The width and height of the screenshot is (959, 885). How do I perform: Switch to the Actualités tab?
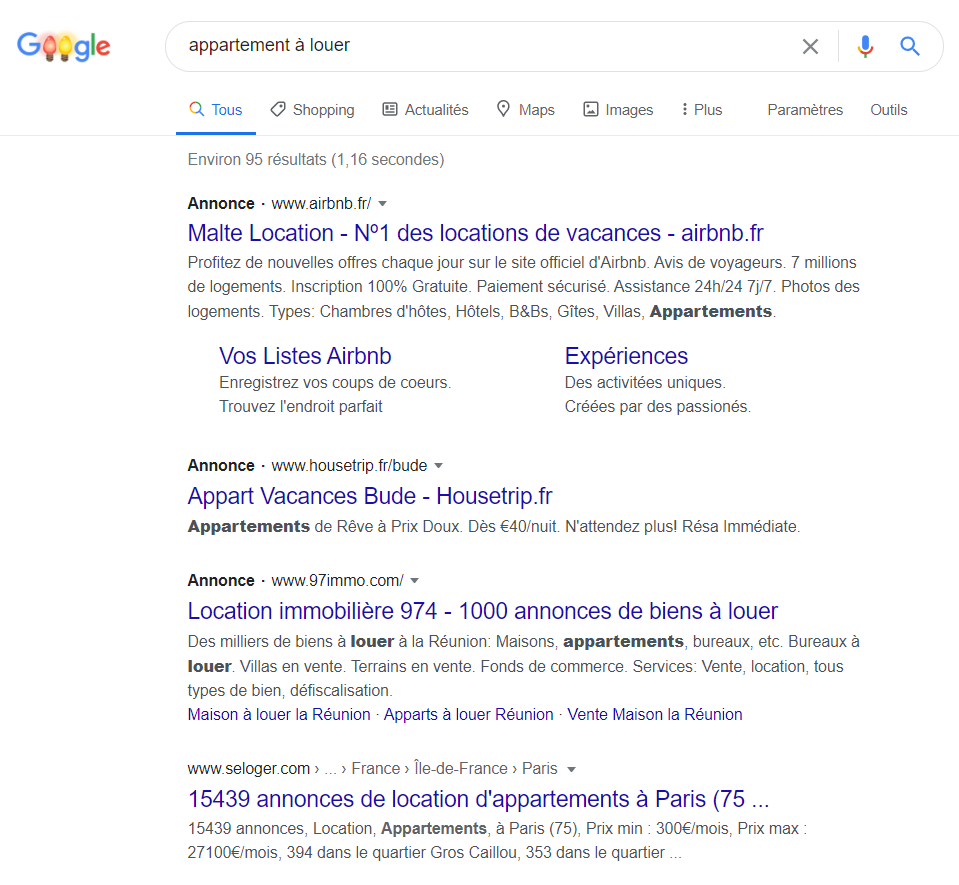click(x=425, y=110)
